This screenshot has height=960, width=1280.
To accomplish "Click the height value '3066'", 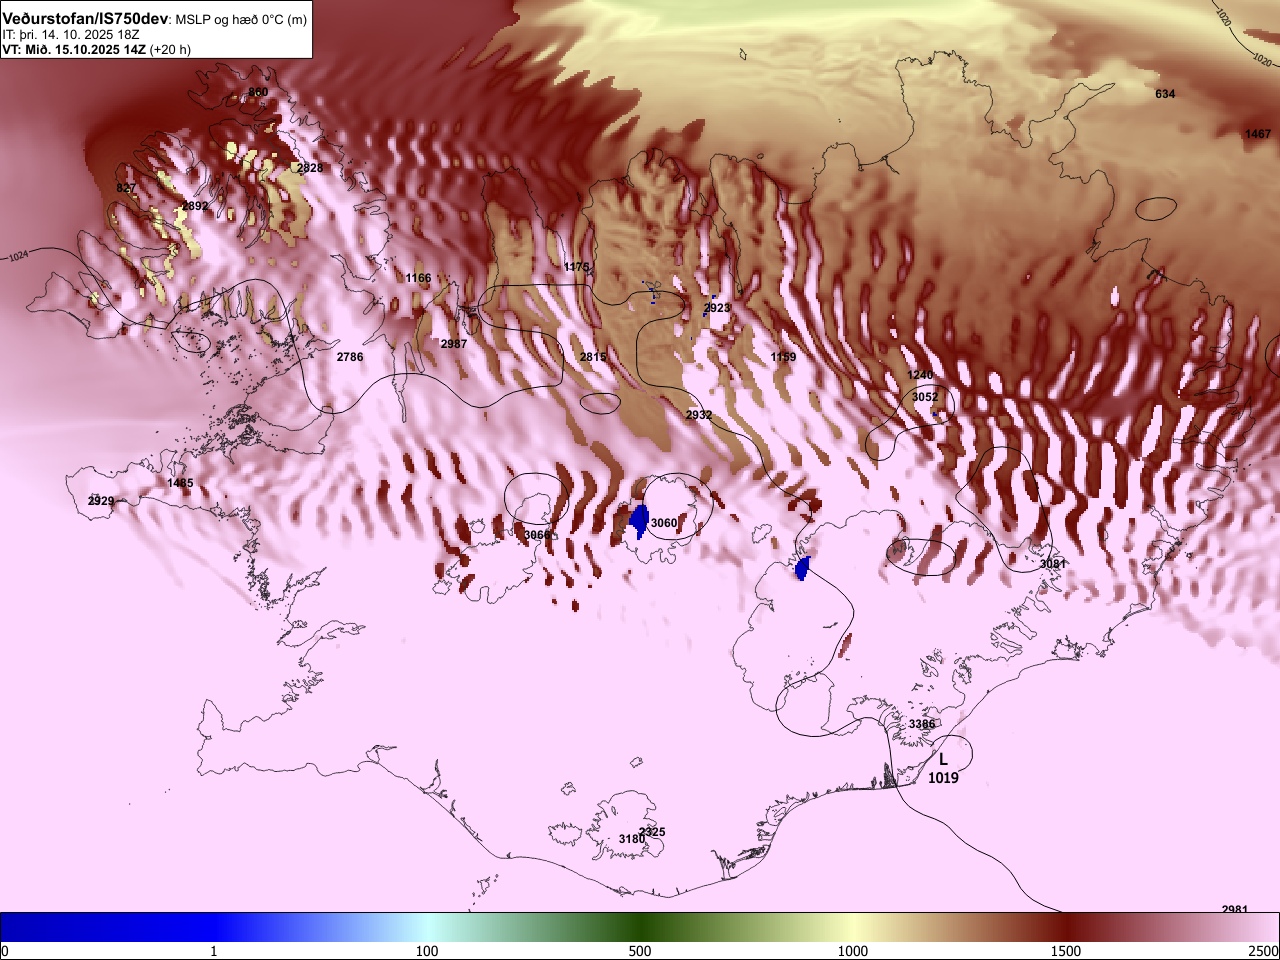I will coord(537,535).
